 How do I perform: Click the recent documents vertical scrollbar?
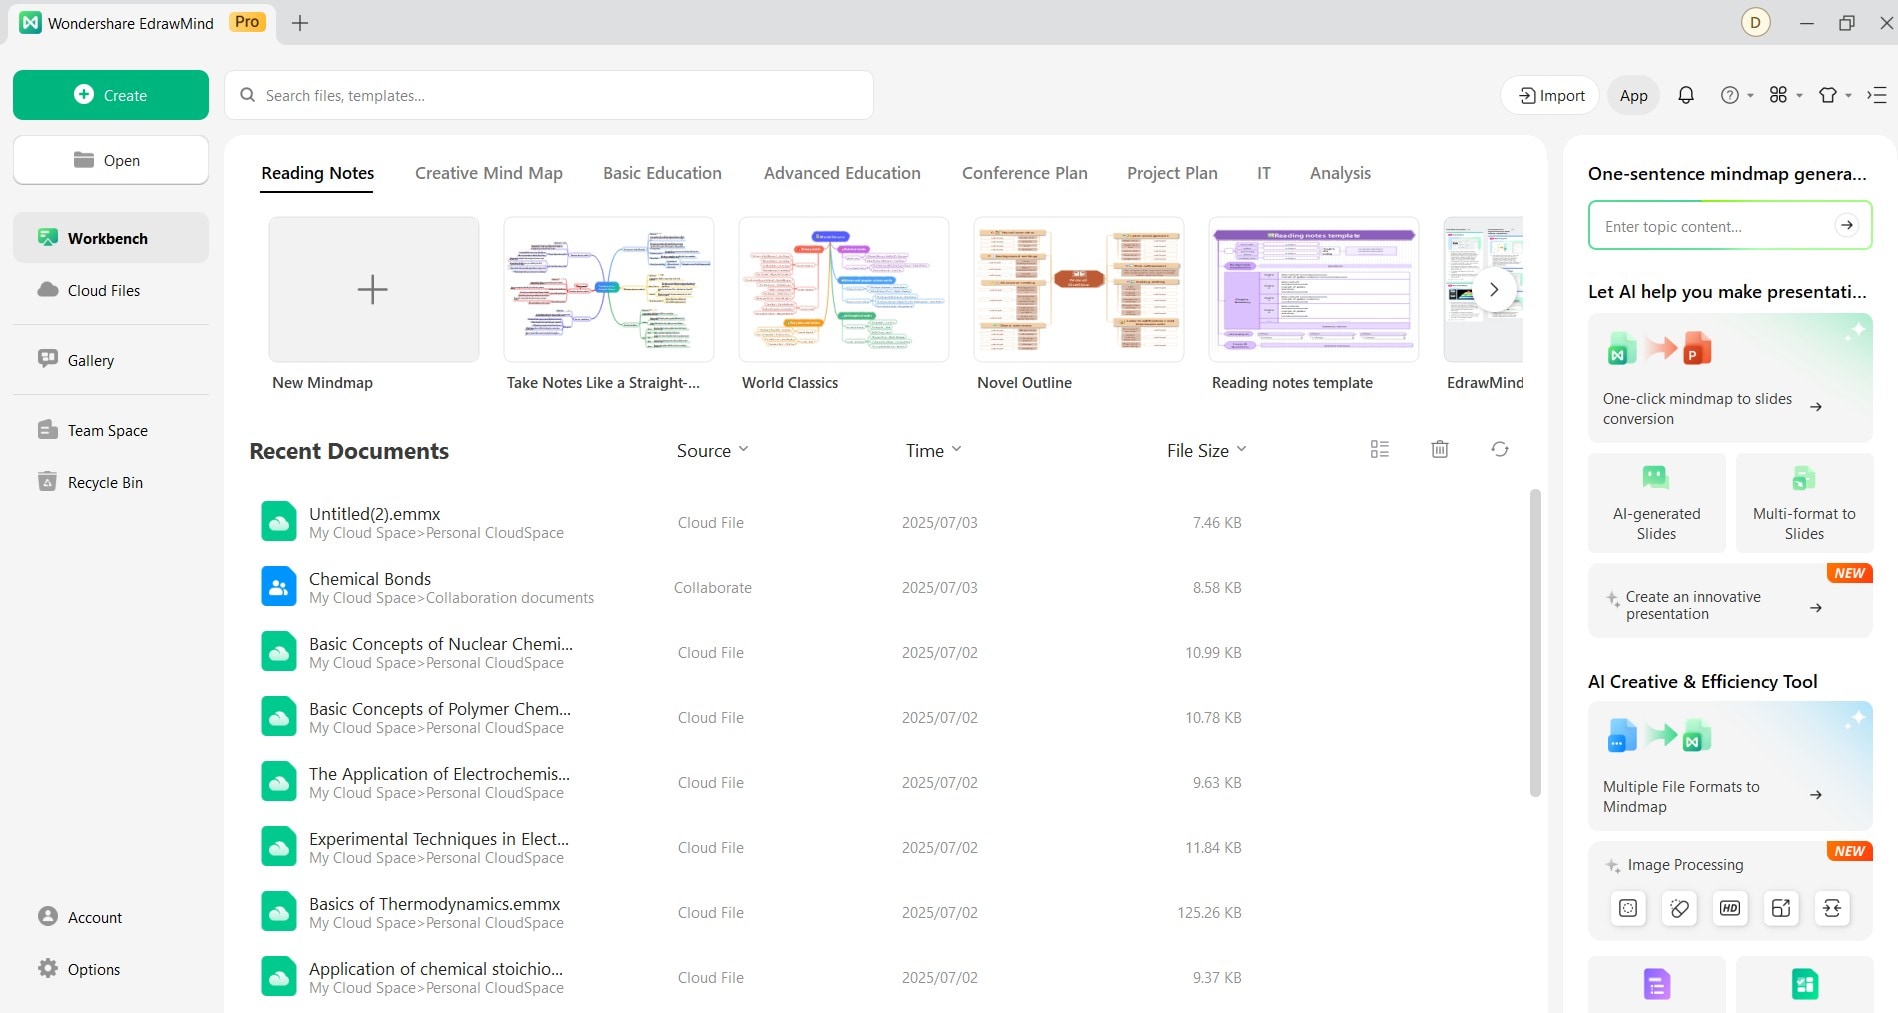[x=1535, y=642]
